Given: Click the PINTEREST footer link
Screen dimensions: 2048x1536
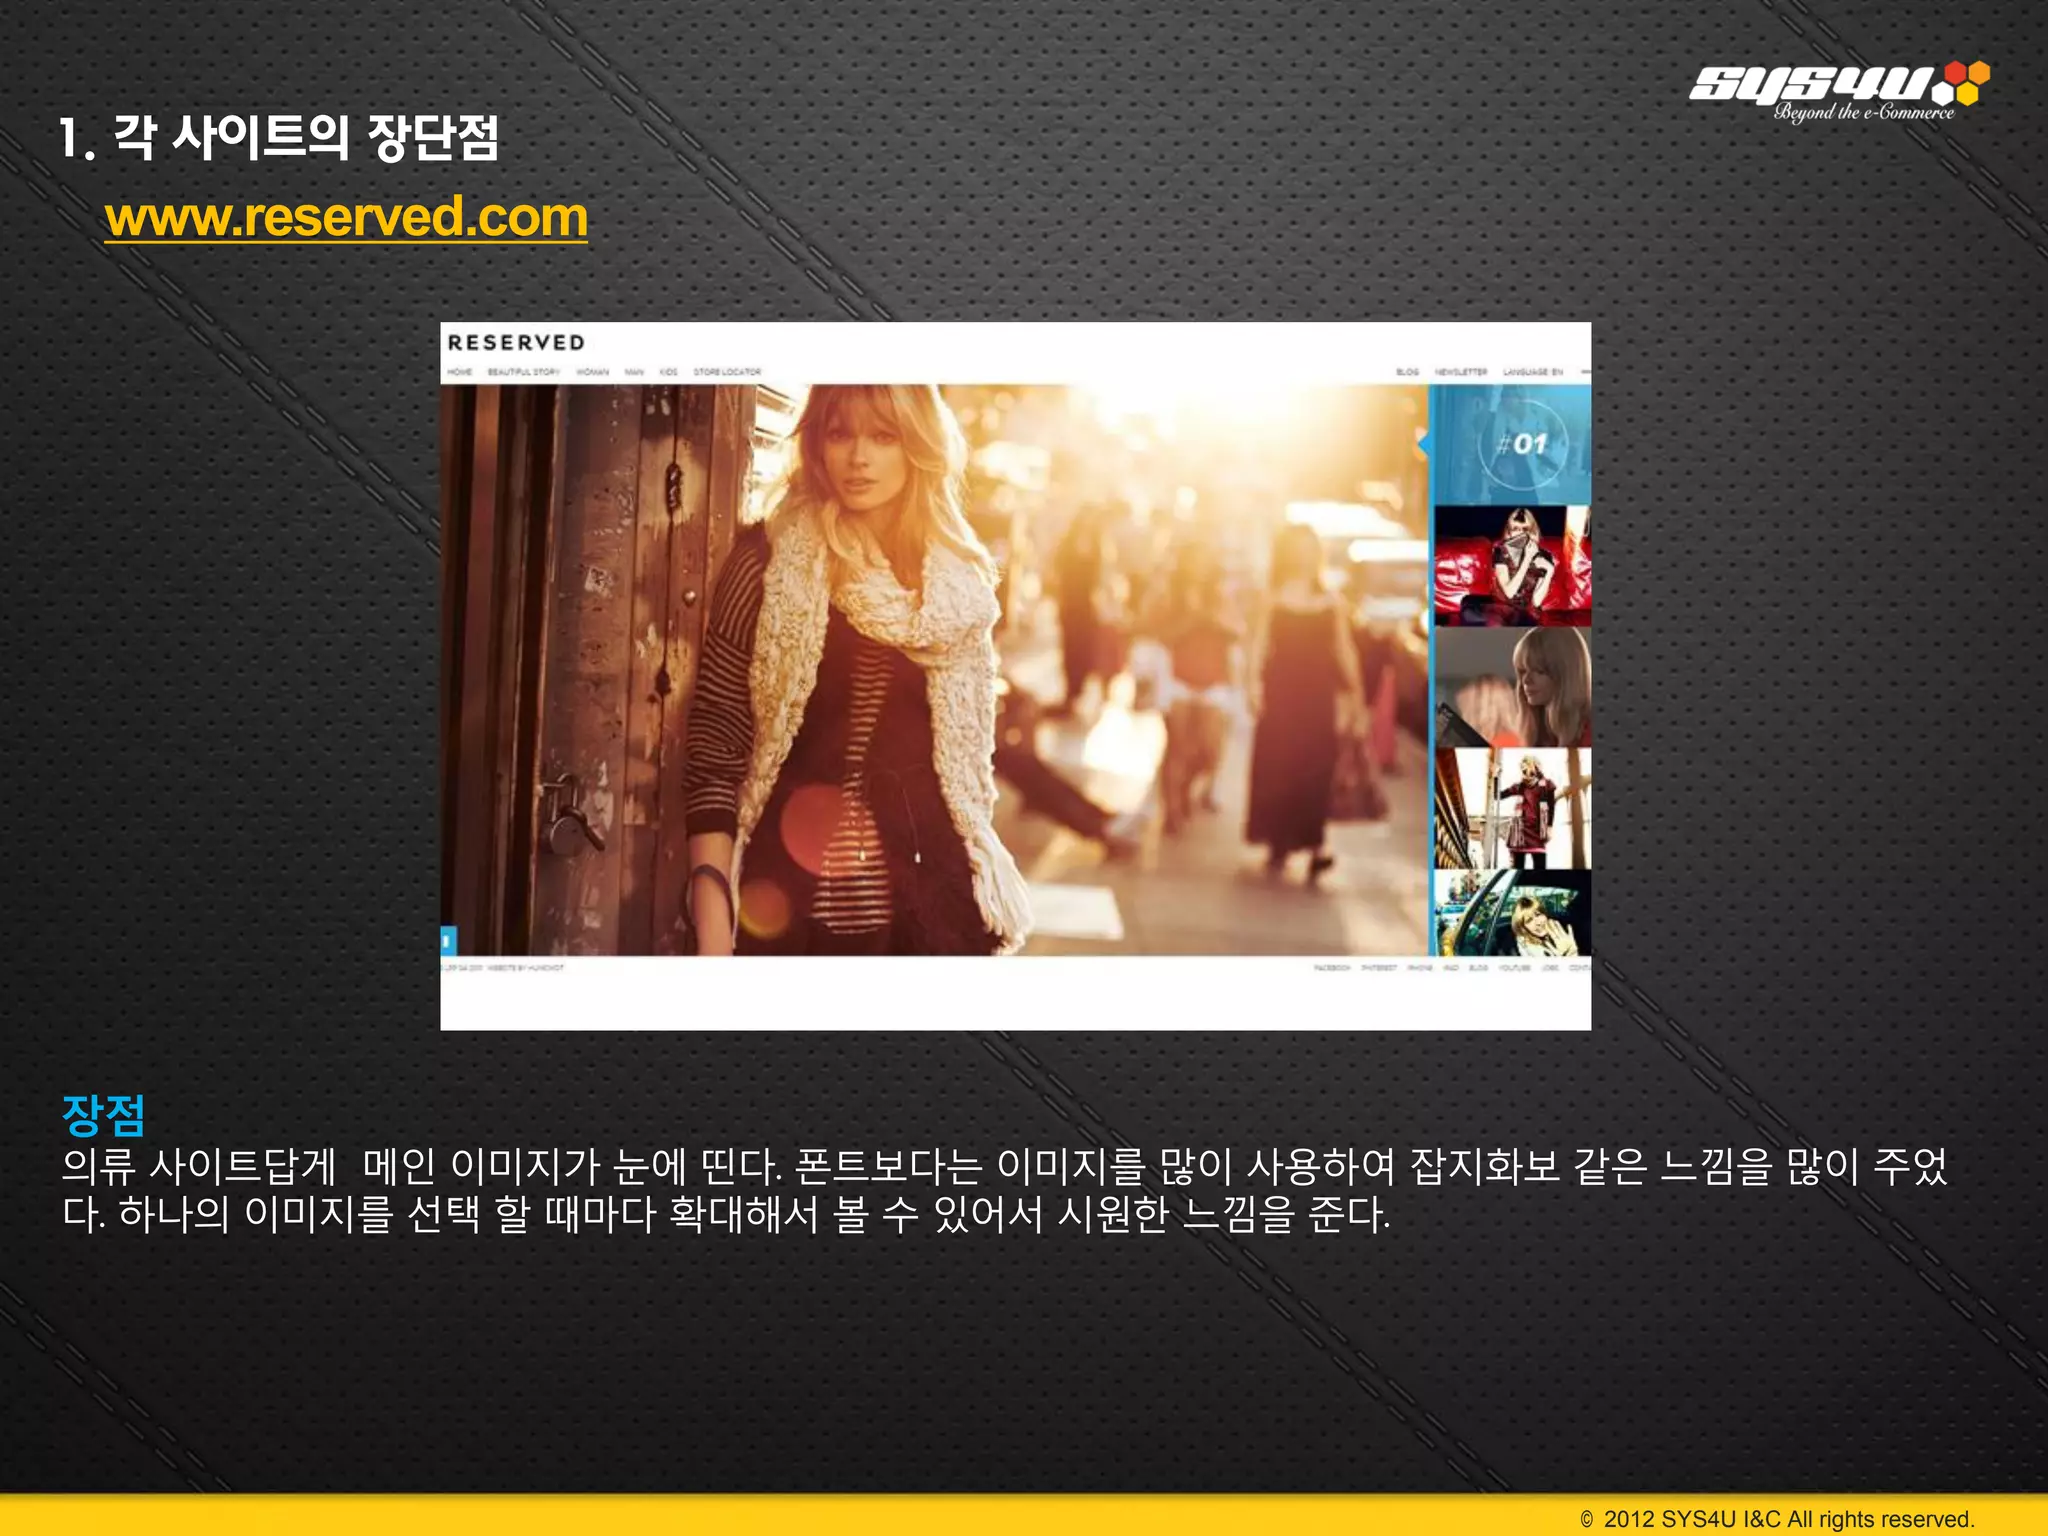Looking at the screenshot, I should click(1379, 968).
